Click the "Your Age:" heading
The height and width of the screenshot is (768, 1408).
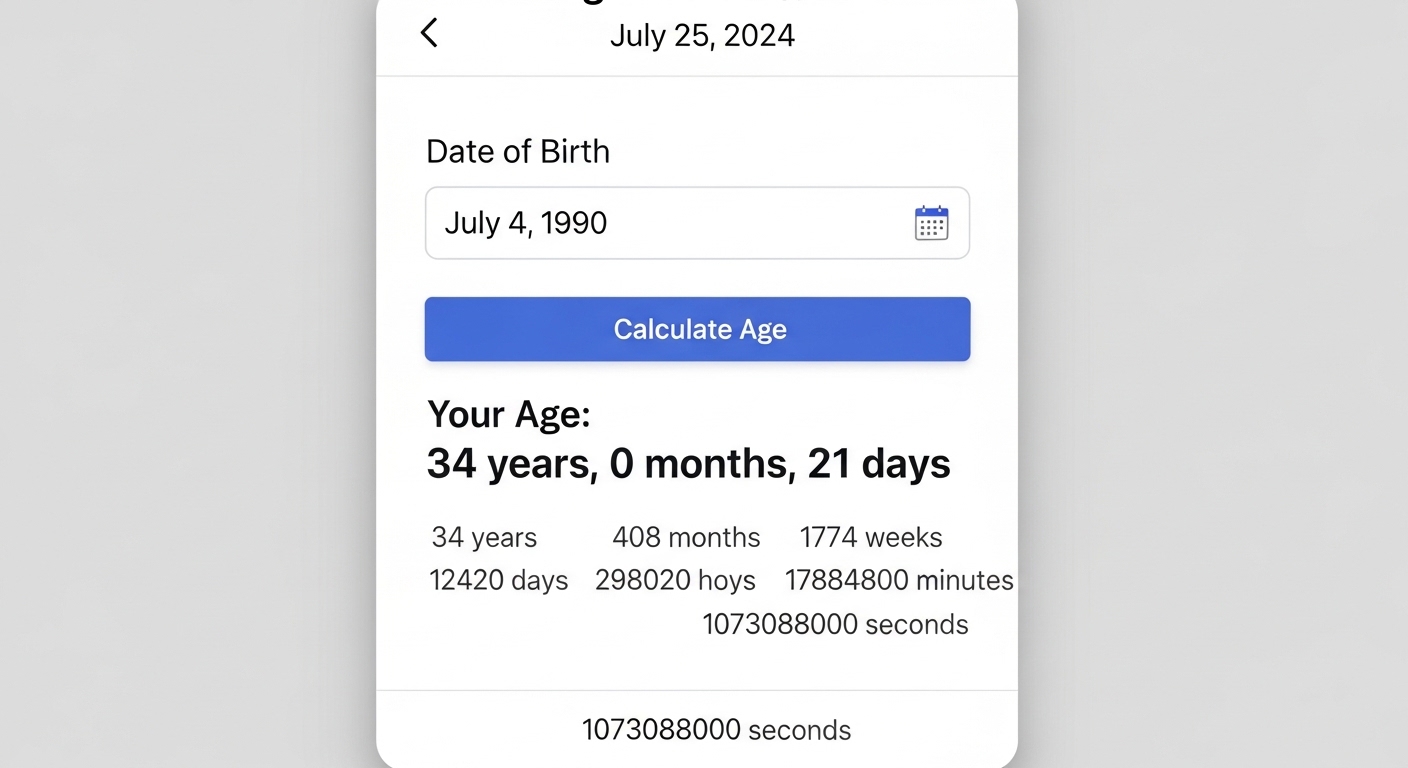pos(509,414)
